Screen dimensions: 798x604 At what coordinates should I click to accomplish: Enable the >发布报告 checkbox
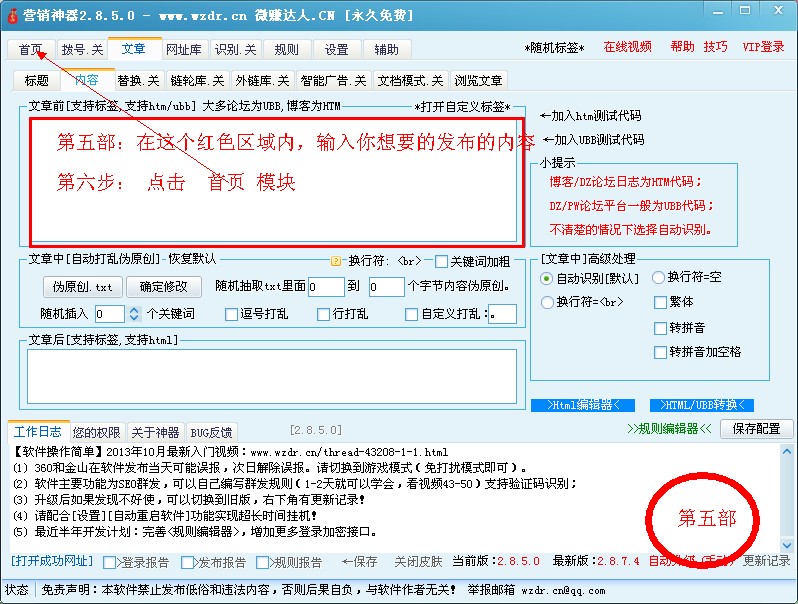pos(187,562)
